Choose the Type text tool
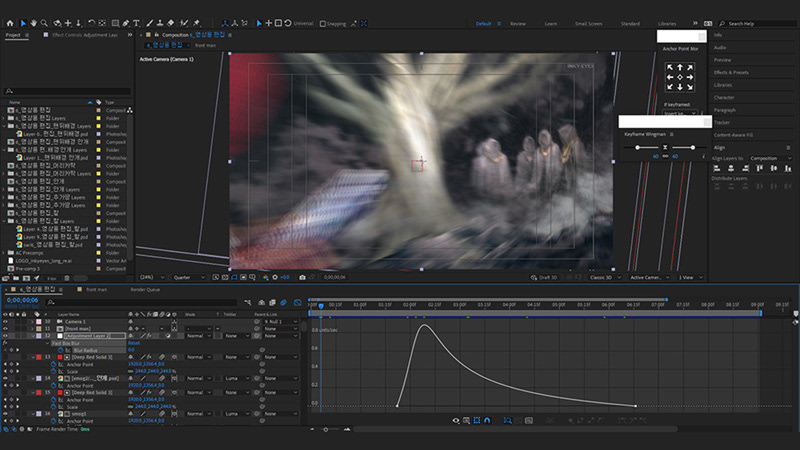800x450 pixels. coord(136,22)
